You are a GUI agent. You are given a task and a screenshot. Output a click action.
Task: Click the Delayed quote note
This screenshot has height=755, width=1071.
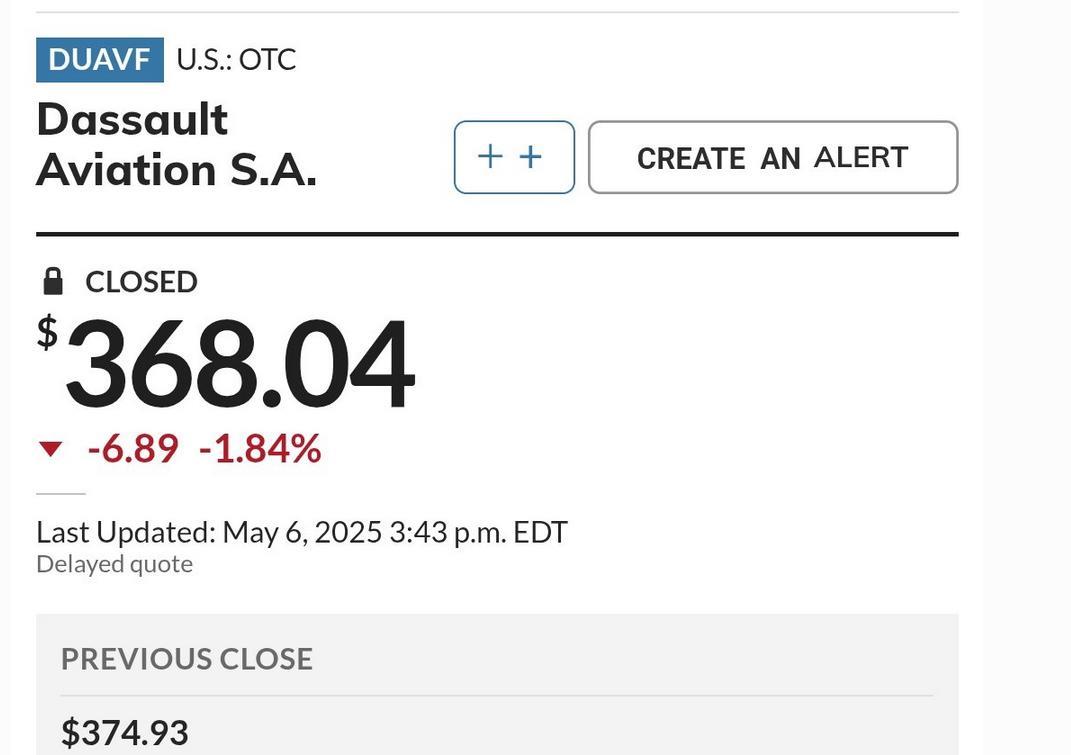(x=115, y=564)
